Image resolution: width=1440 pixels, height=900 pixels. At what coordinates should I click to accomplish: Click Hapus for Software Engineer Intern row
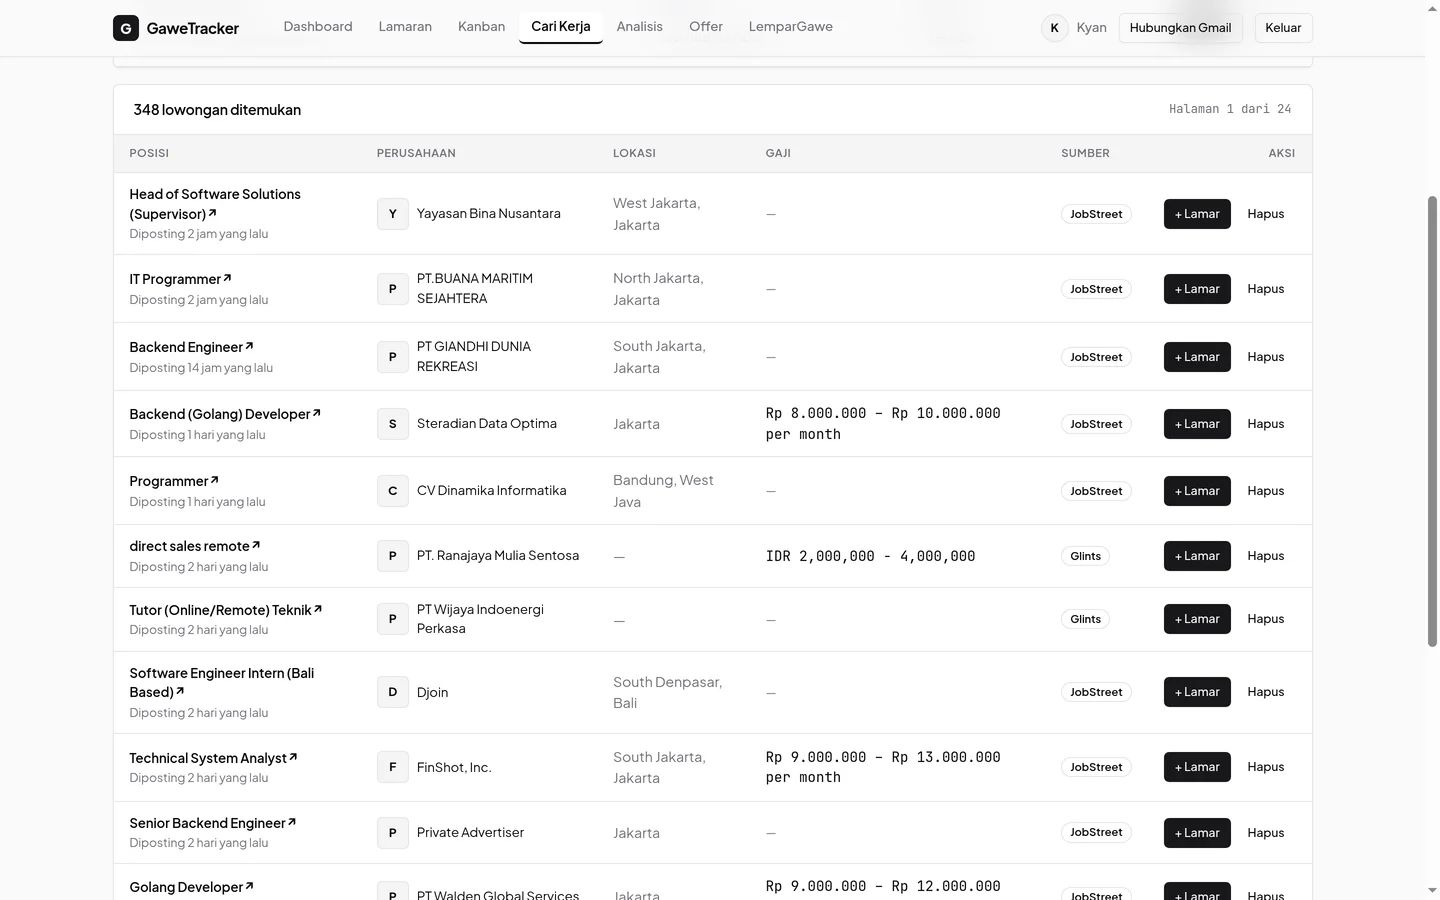click(1266, 692)
